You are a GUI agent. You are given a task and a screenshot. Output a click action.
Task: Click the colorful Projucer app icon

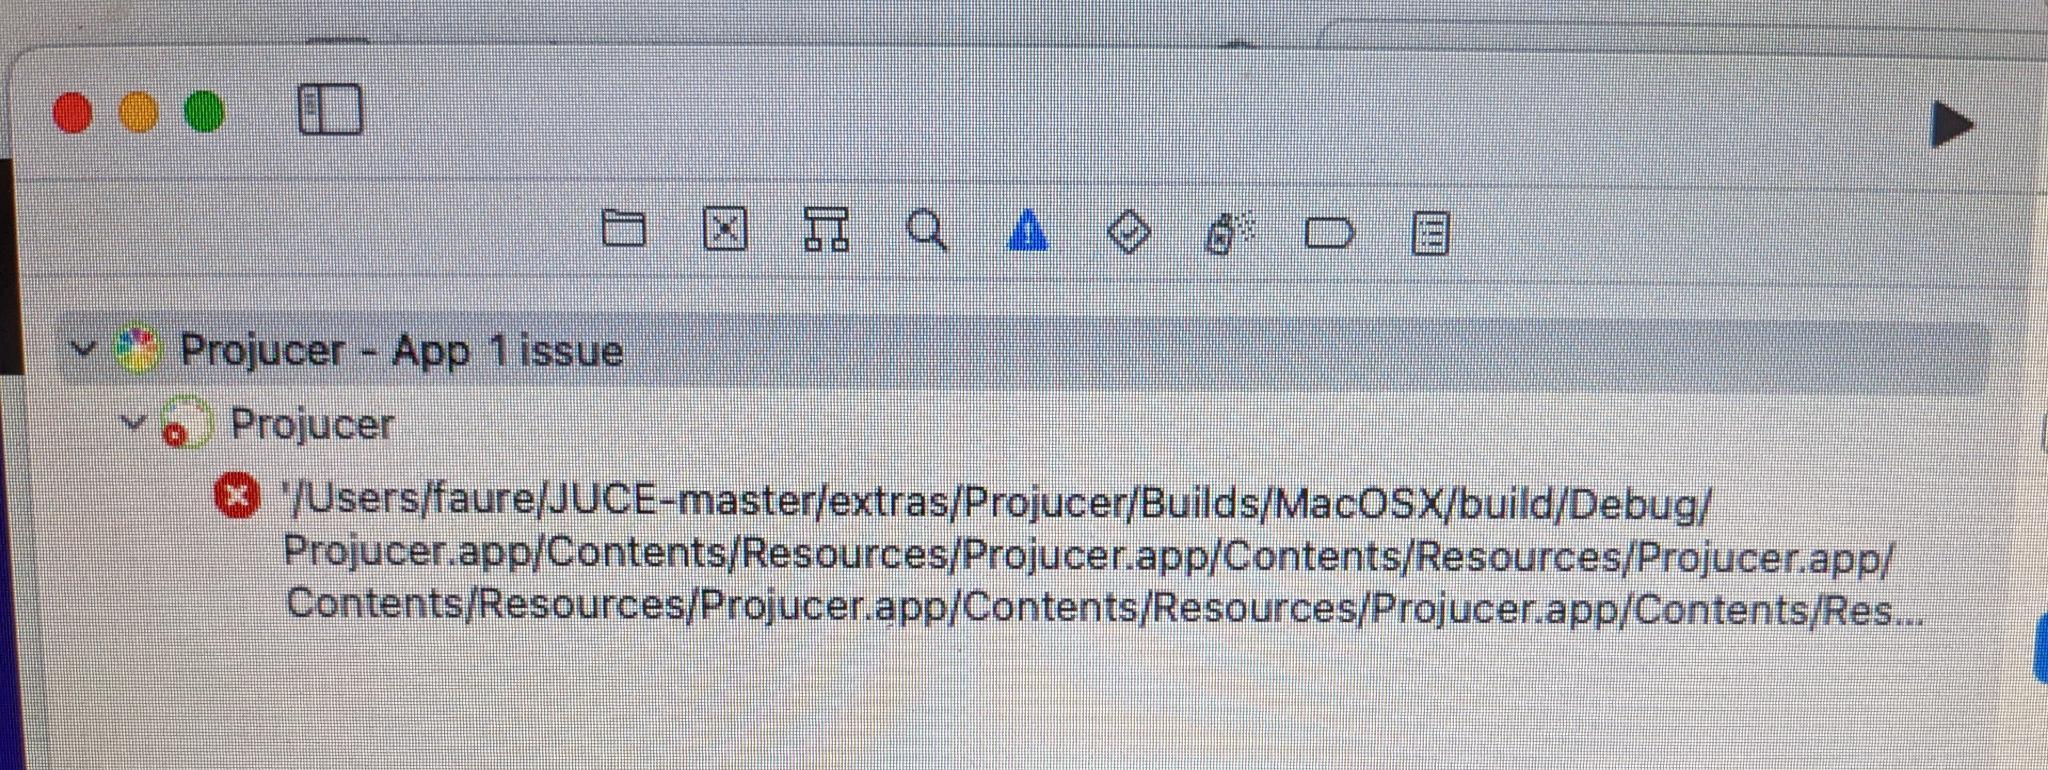pos(137,350)
